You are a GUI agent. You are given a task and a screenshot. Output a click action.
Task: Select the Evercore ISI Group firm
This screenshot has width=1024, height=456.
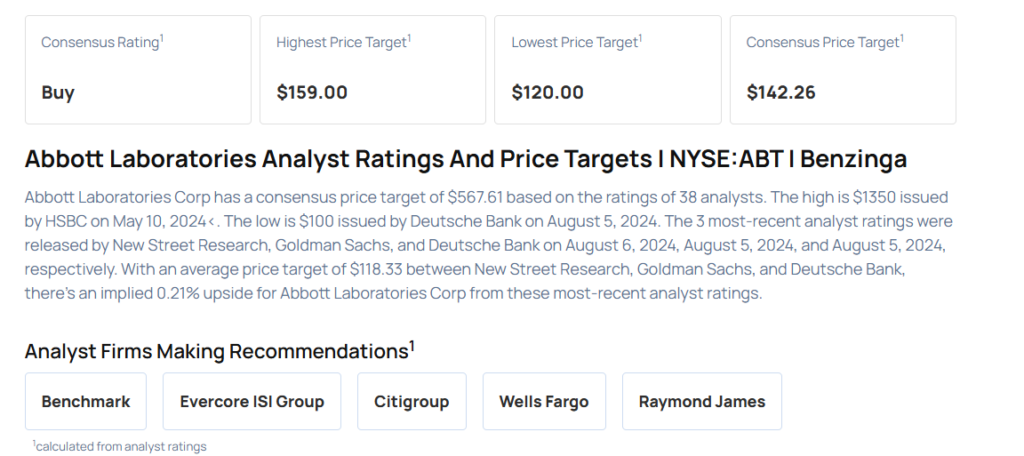click(252, 402)
